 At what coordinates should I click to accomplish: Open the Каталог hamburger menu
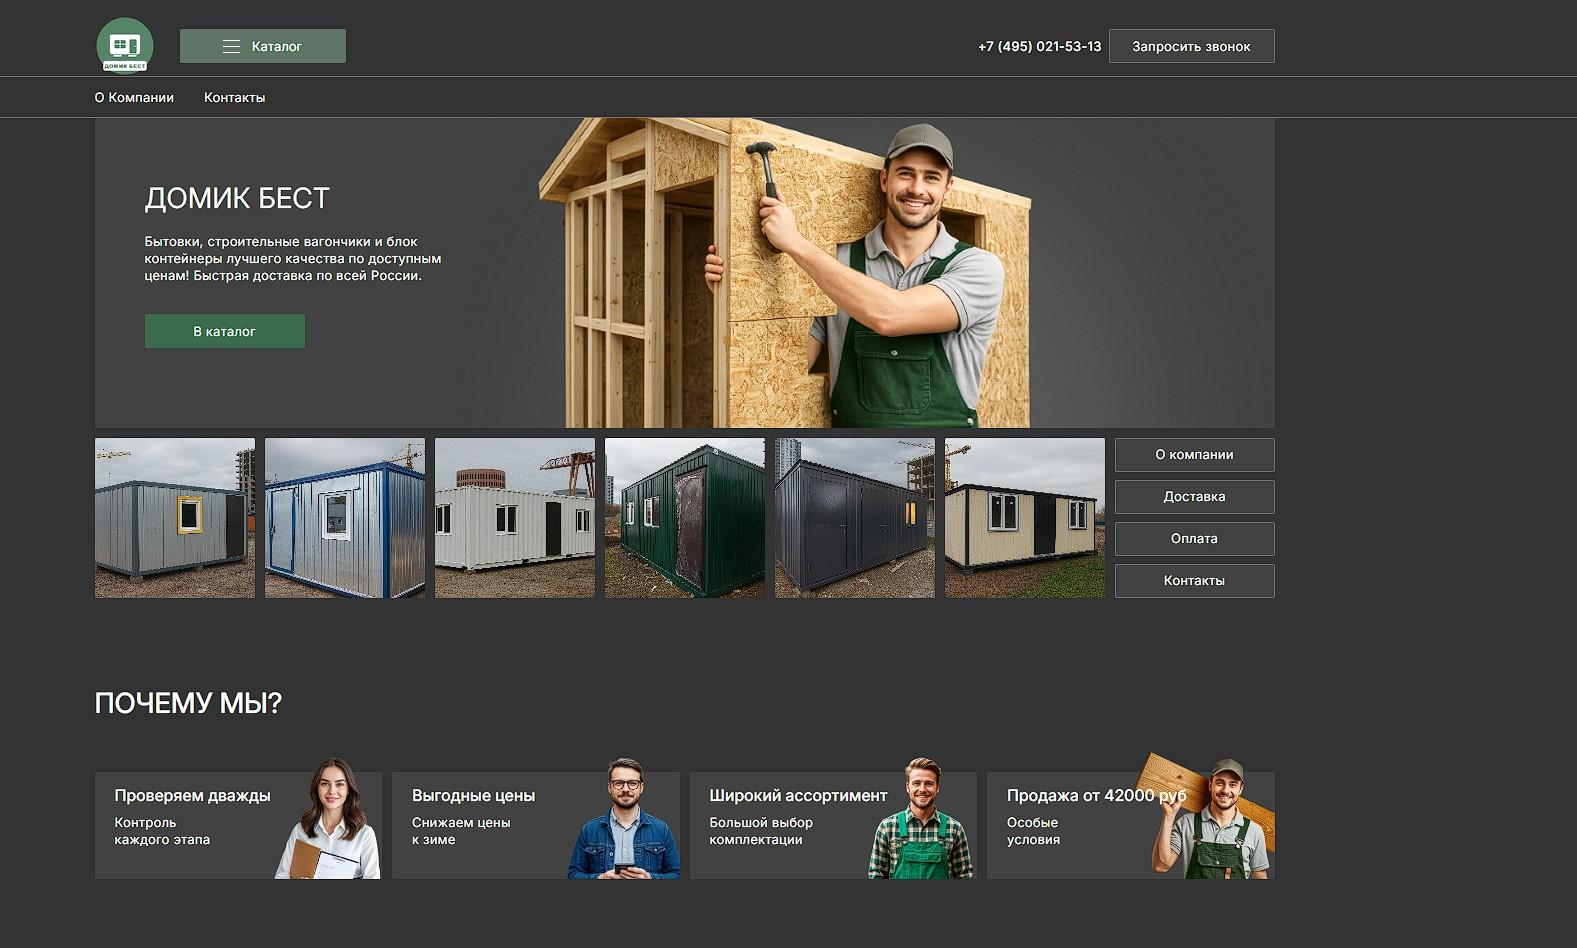(262, 46)
